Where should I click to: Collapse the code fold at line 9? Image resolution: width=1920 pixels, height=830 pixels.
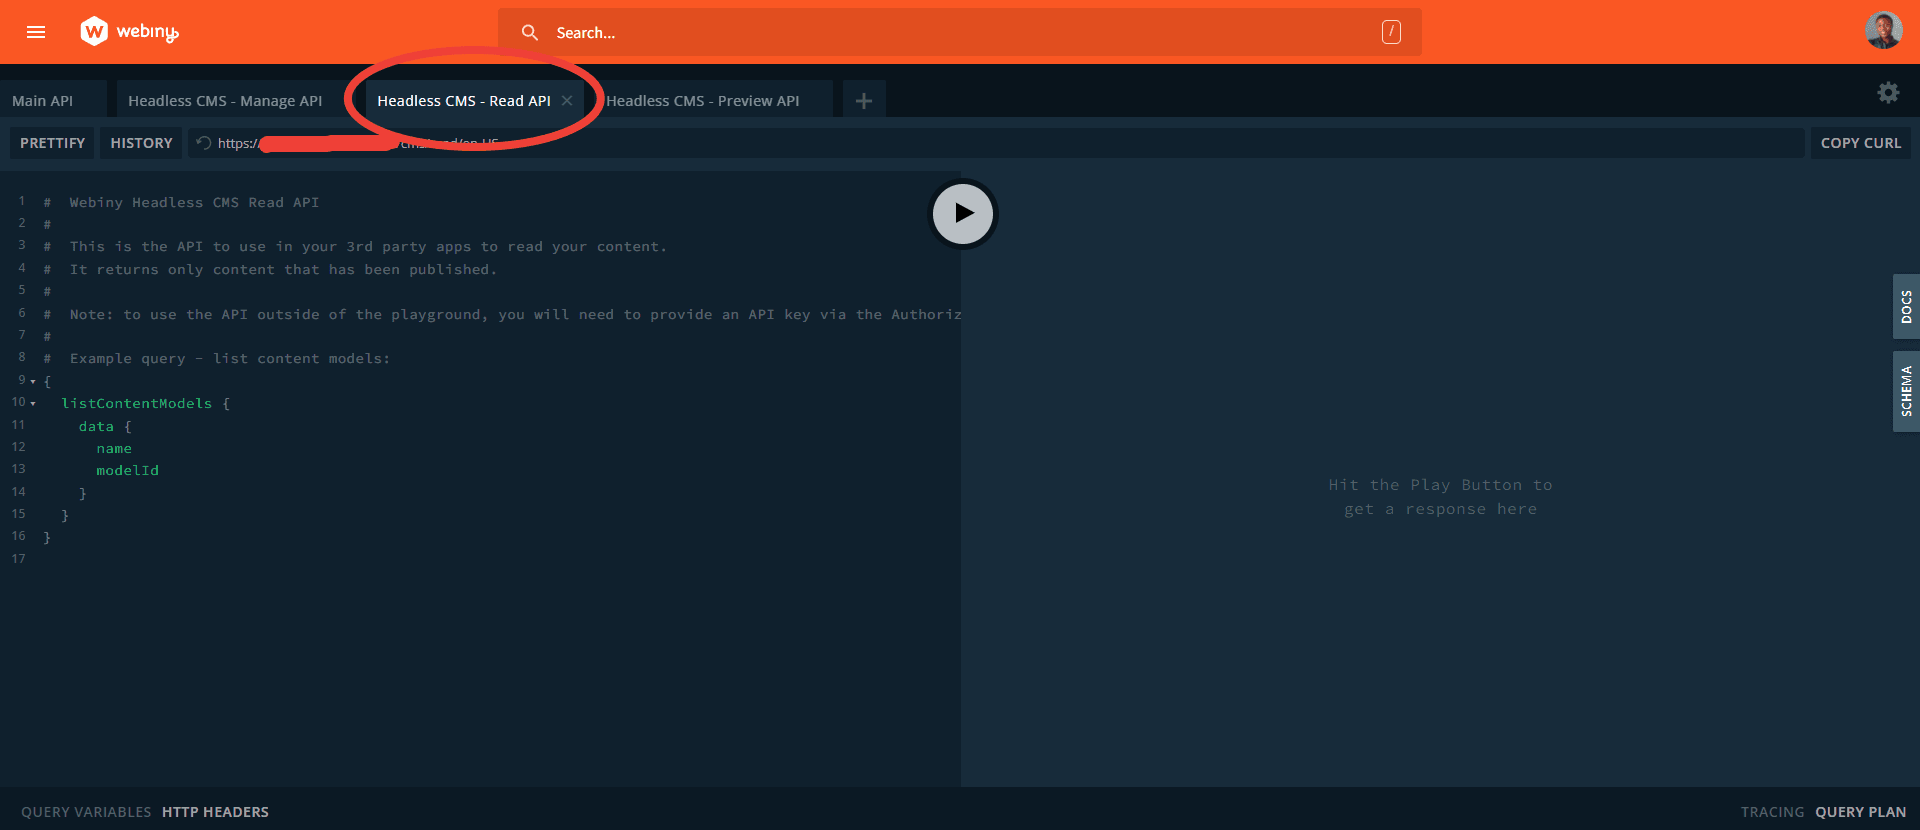pos(33,382)
